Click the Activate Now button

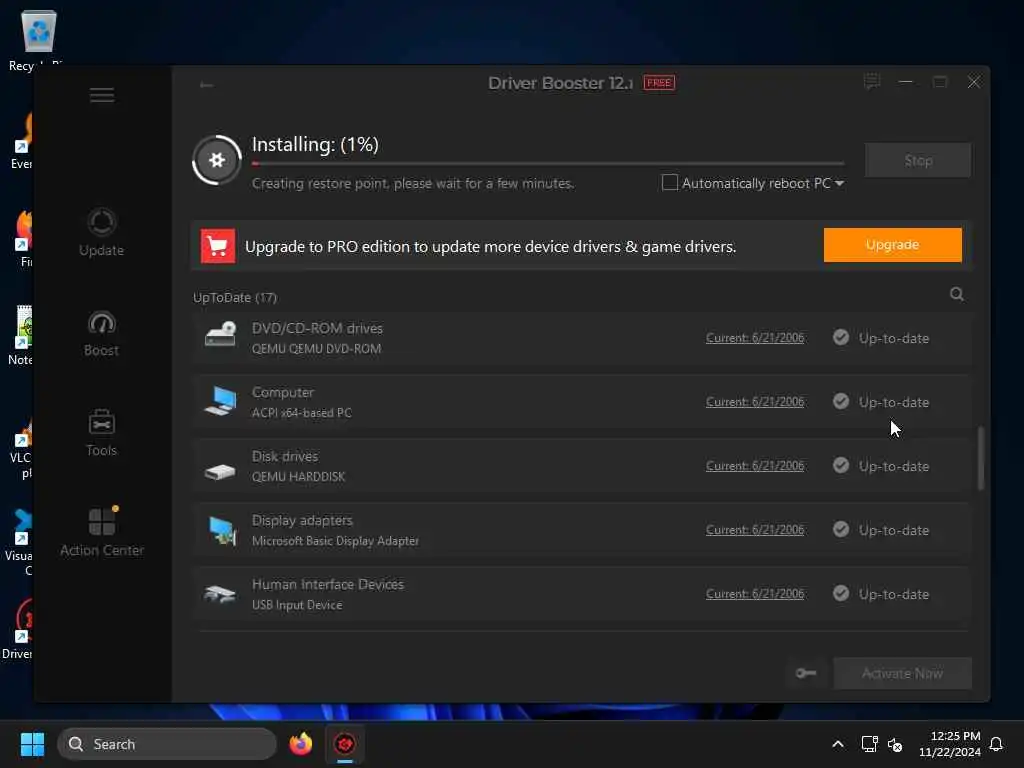pos(902,673)
